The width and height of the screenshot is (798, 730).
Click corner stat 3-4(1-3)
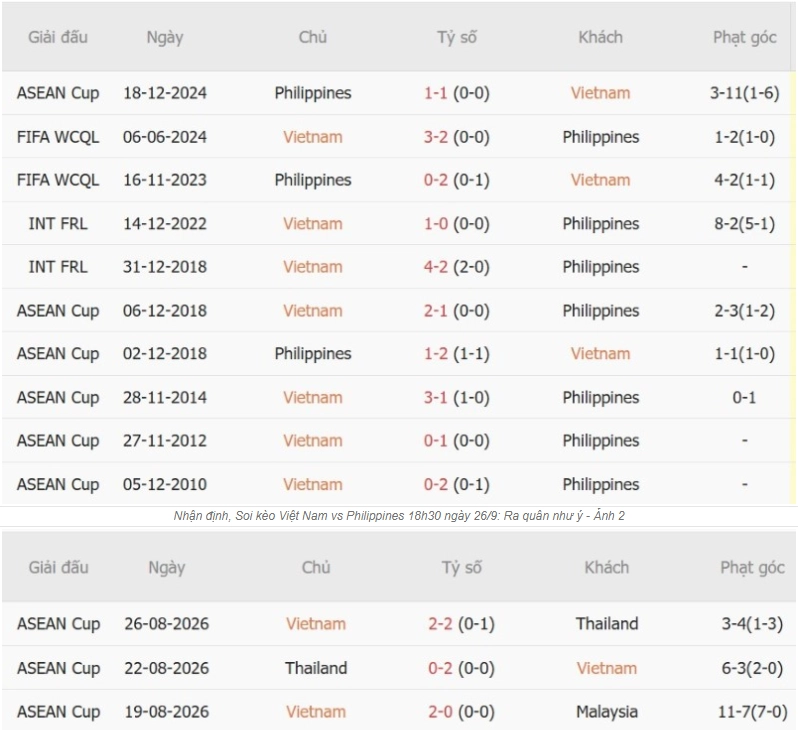pyautogui.click(x=752, y=624)
